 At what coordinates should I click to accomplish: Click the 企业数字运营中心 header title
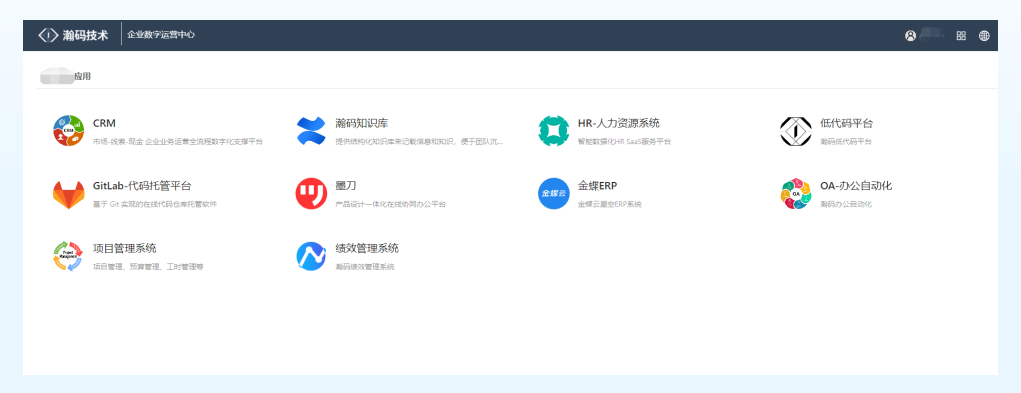coord(161,34)
